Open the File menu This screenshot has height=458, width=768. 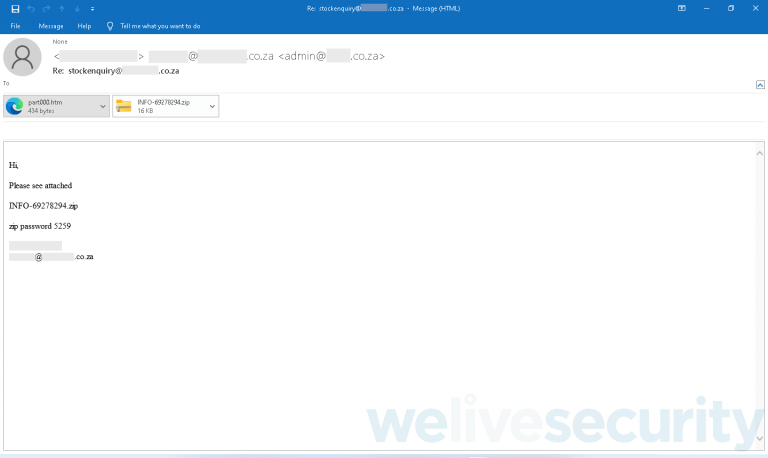point(15,26)
